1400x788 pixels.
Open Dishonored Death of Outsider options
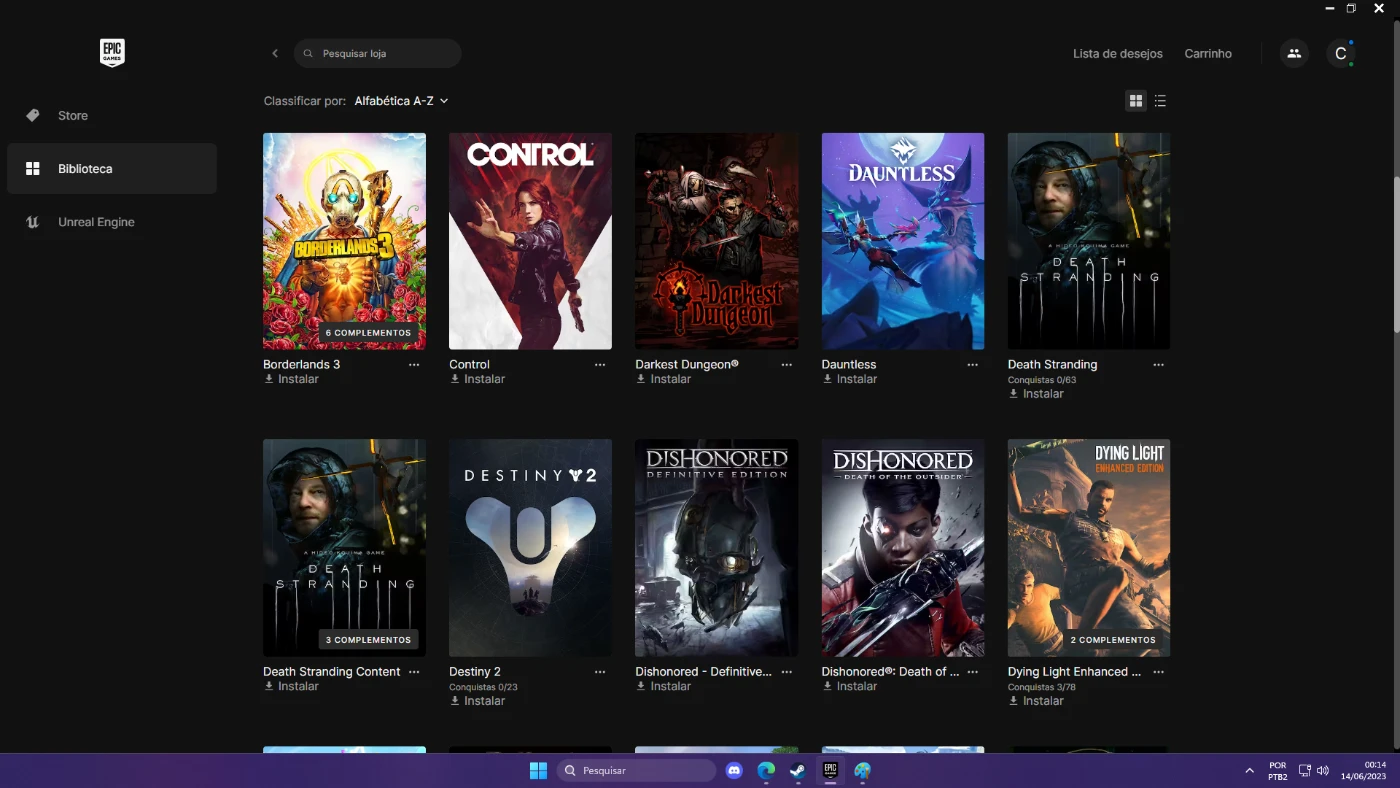coord(972,672)
